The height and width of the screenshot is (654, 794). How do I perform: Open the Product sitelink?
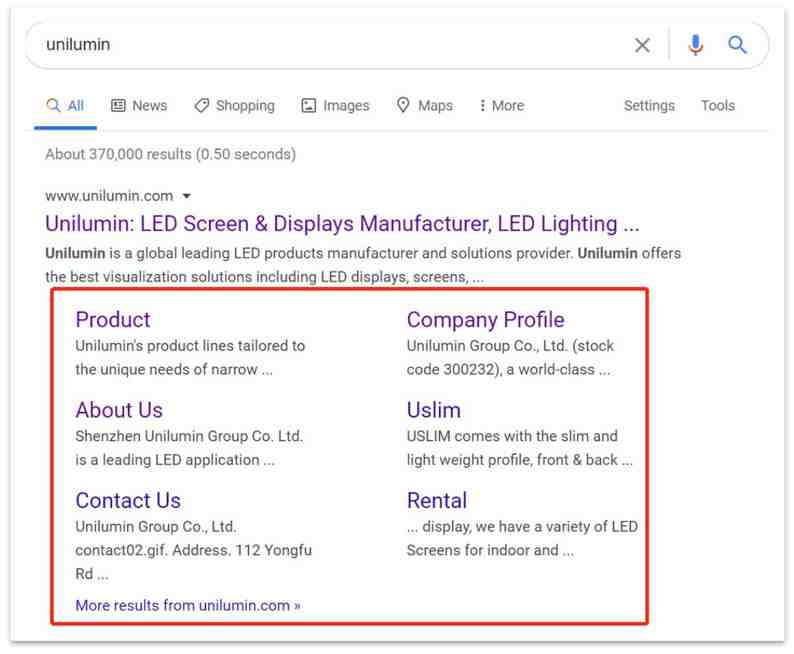(113, 320)
